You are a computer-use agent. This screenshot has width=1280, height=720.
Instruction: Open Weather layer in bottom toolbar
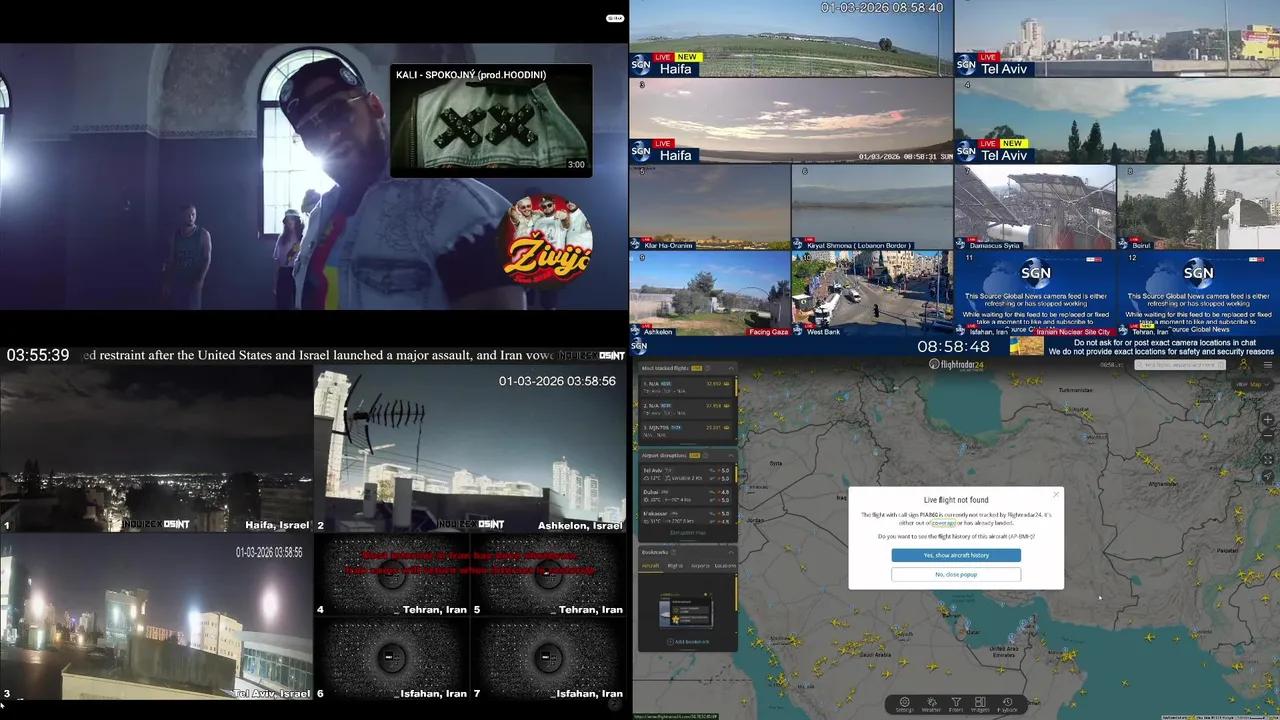930,704
